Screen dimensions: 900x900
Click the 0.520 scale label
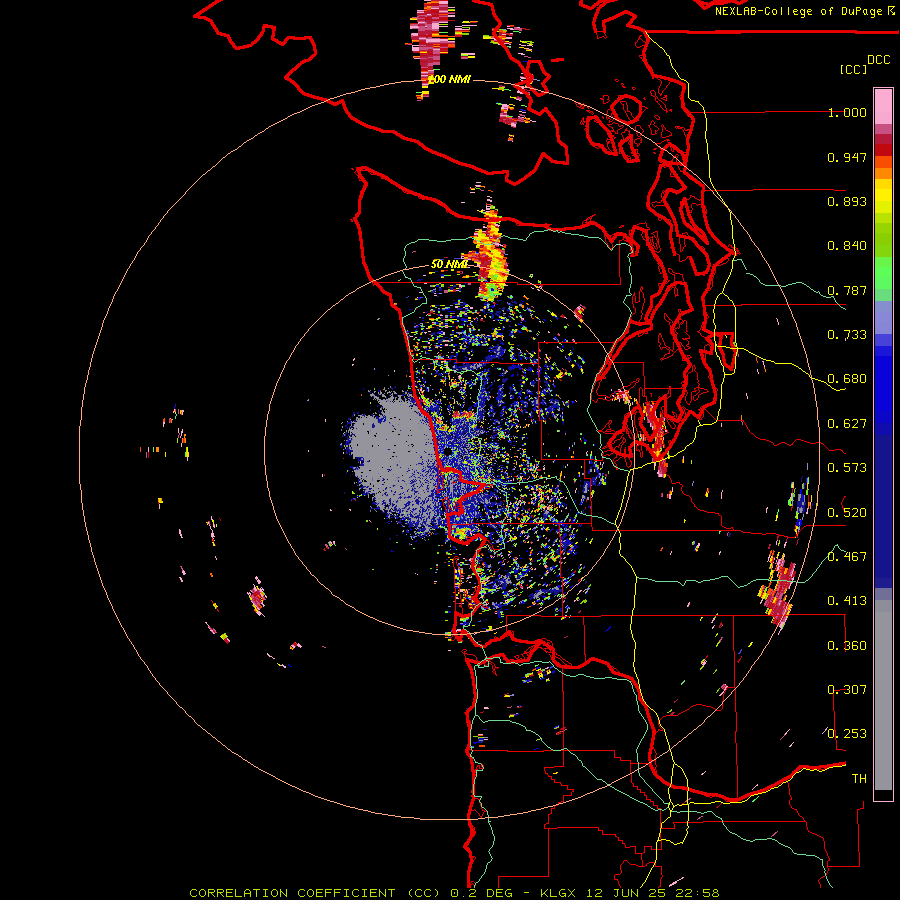(x=847, y=513)
